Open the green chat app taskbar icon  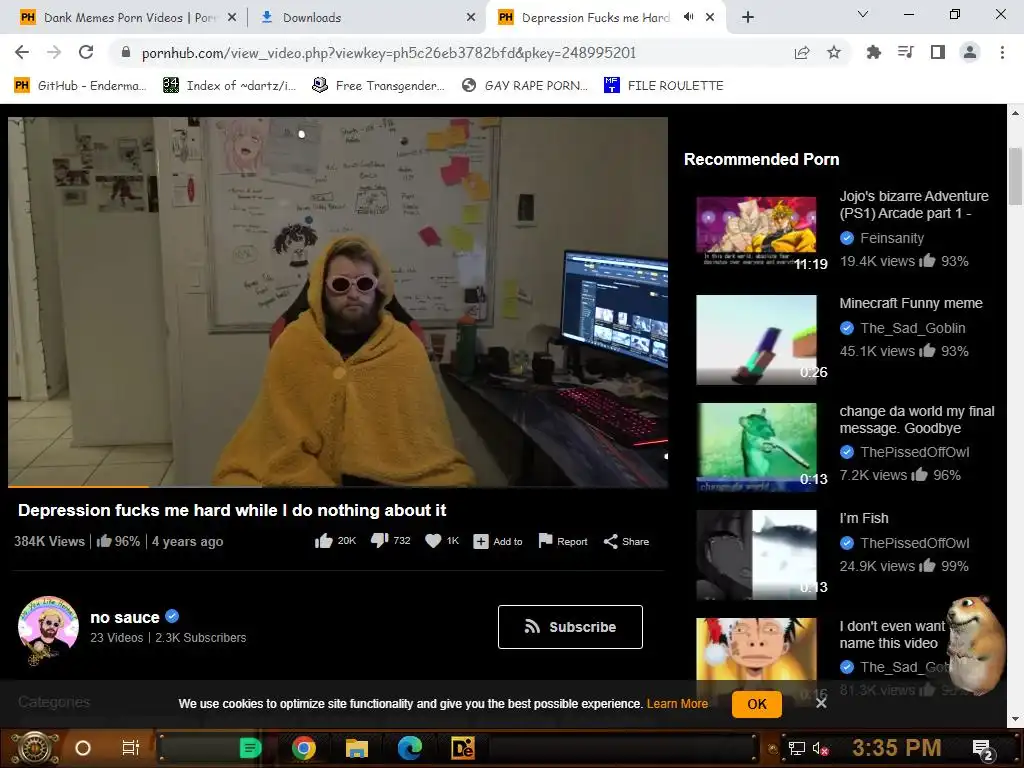(250, 748)
